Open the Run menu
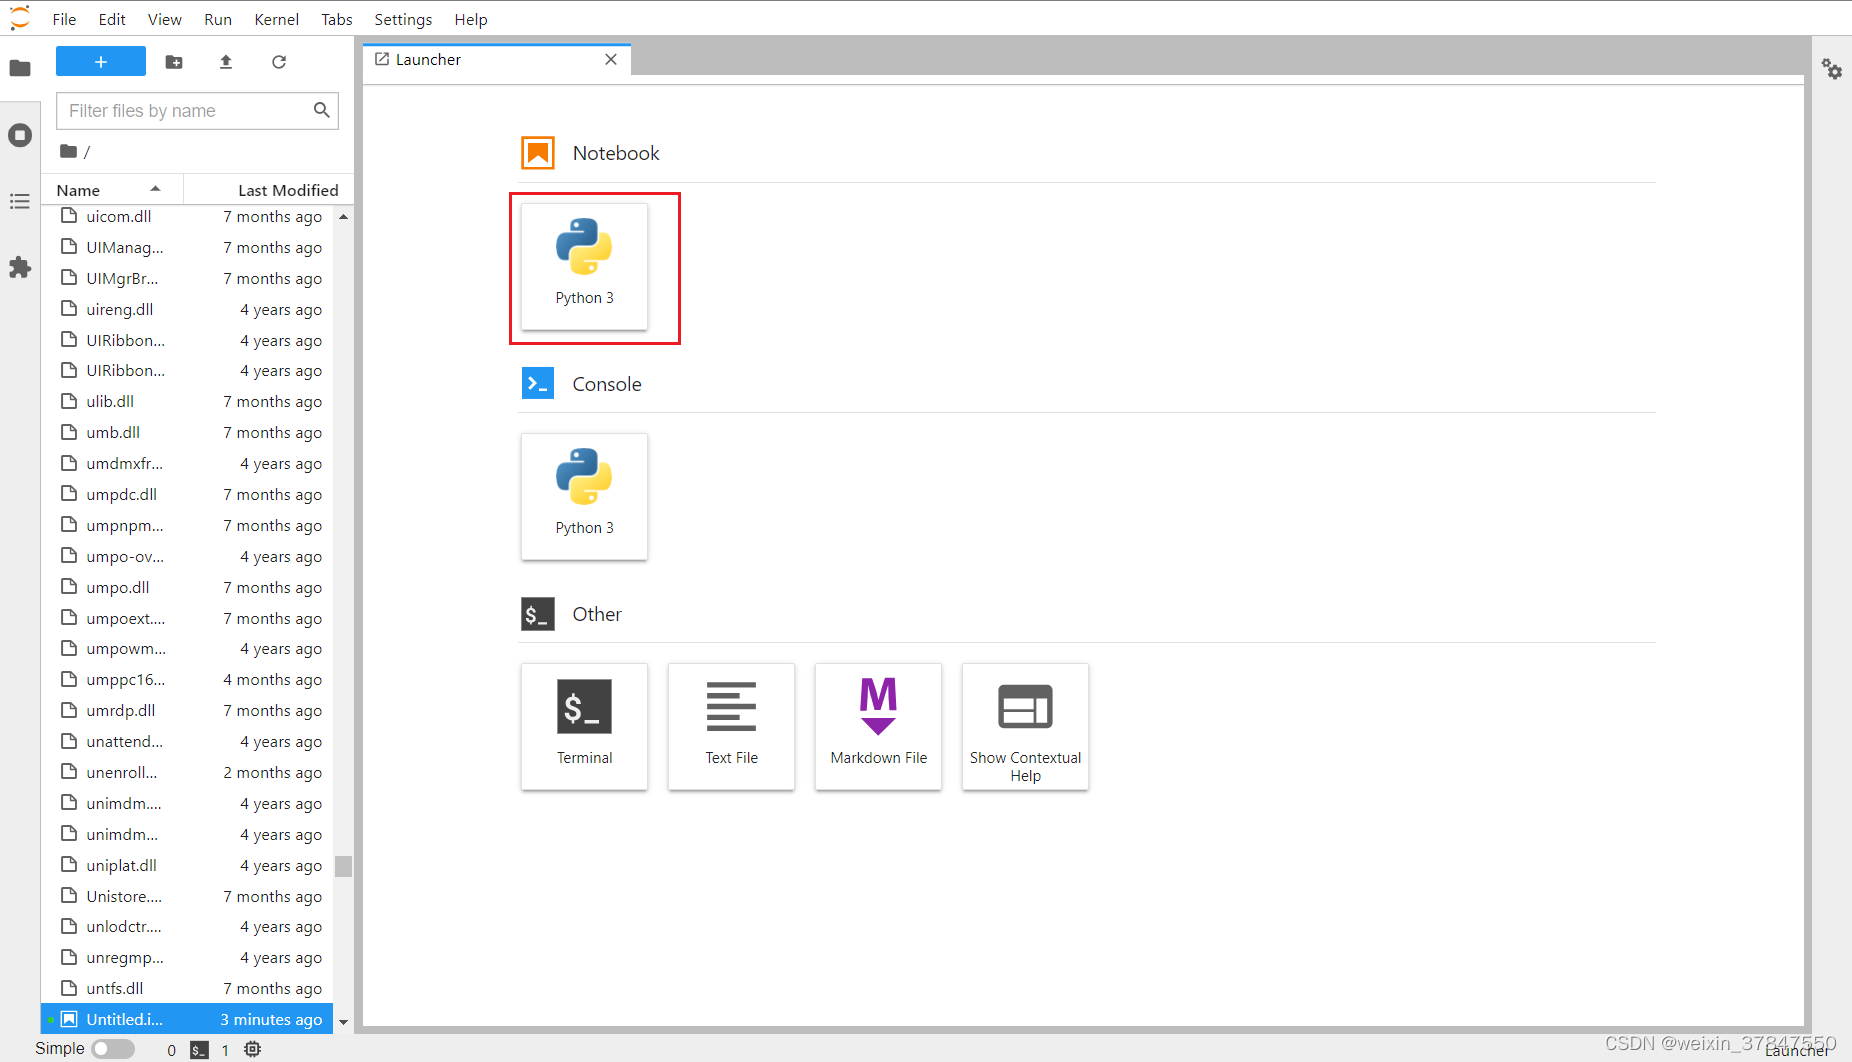This screenshot has height=1062, width=1852. [x=218, y=19]
